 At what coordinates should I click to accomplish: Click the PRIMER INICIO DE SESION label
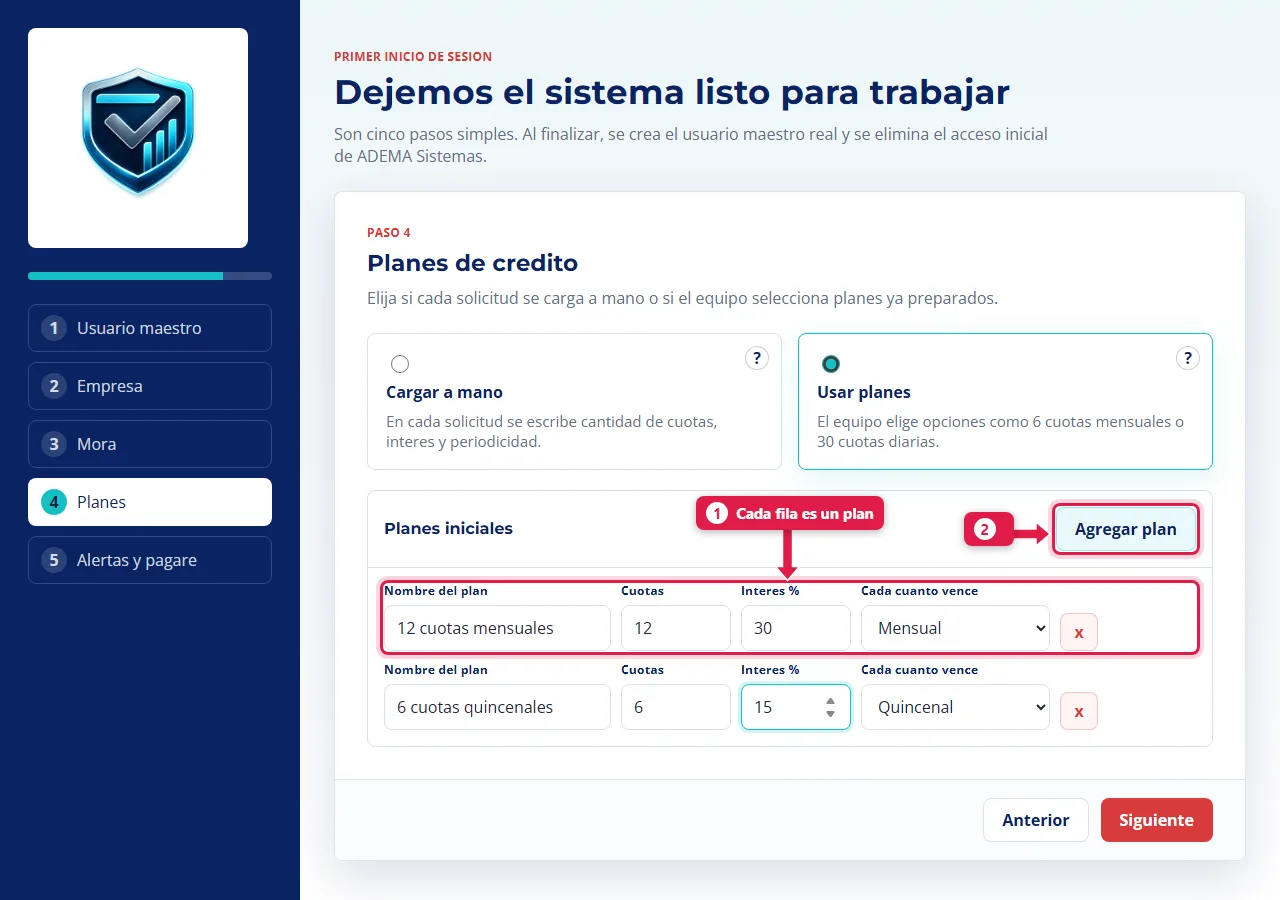[x=413, y=57]
